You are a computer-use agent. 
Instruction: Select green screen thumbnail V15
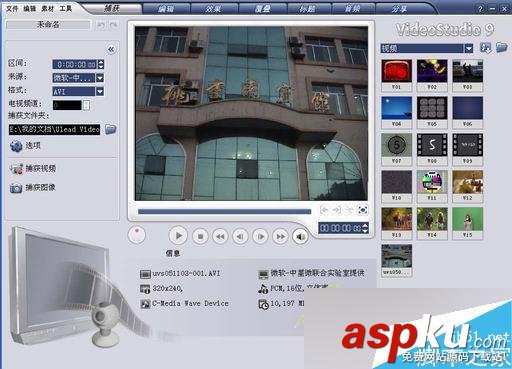[x=467, y=223]
